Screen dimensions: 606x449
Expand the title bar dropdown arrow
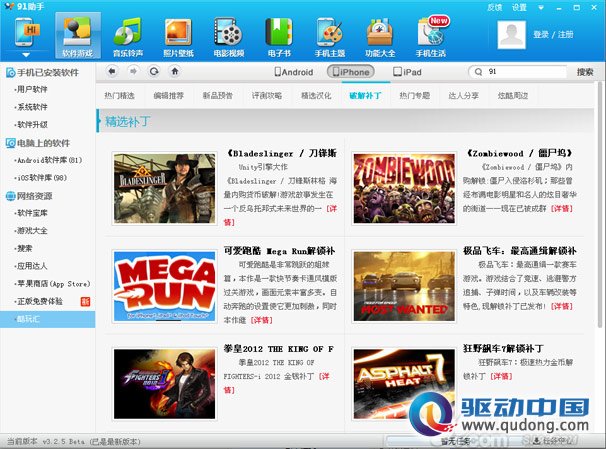541,8
